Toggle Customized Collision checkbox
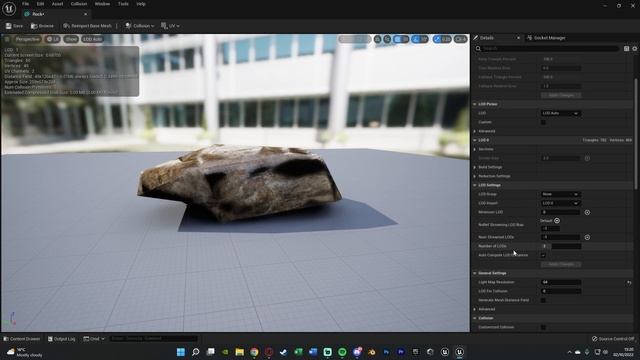The width and height of the screenshot is (640, 360). (x=543, y=327)
